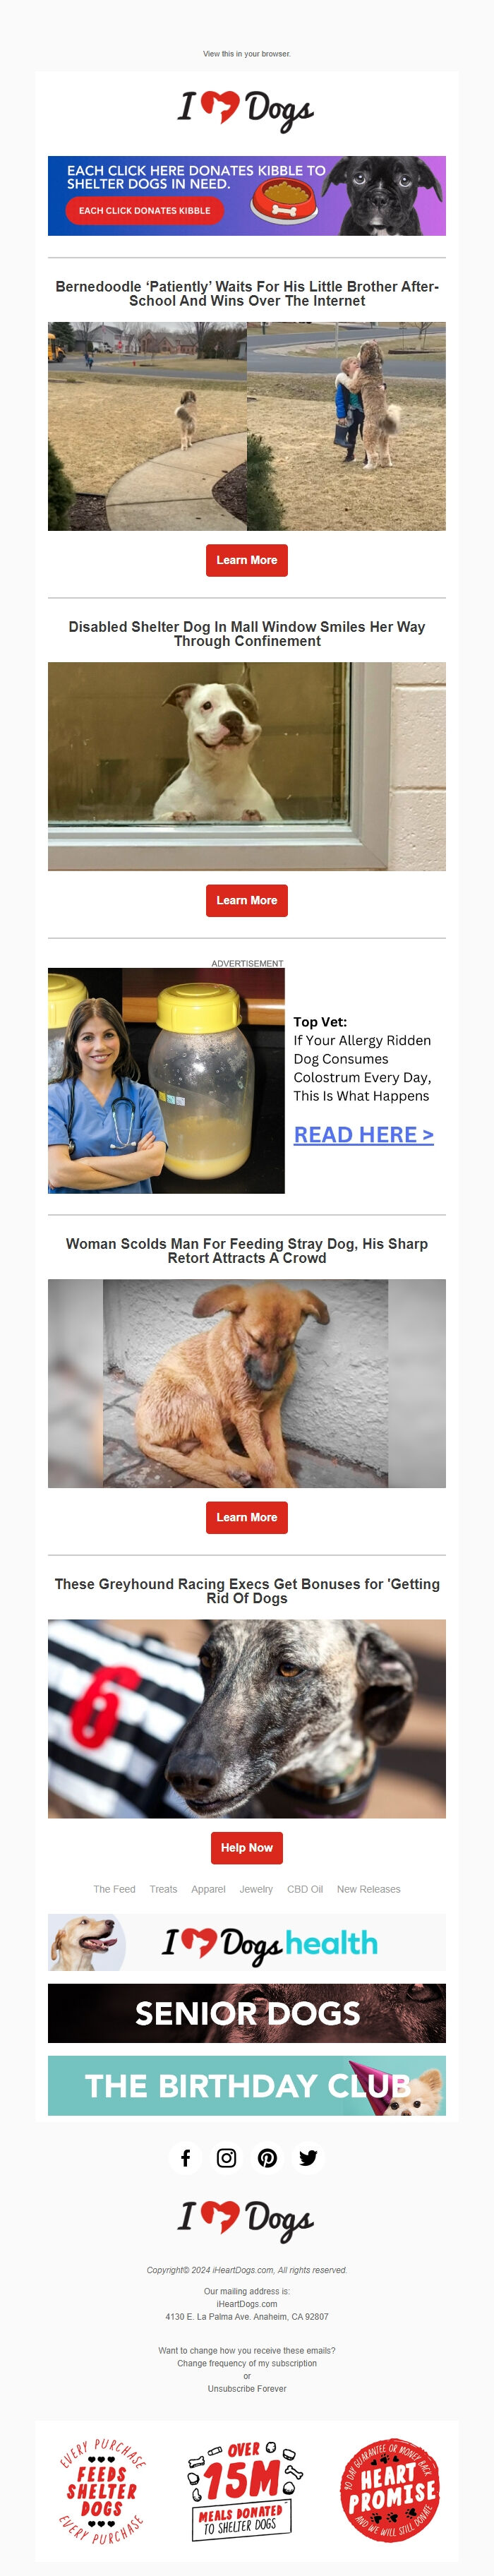Click the Each Click Donates Kibble button
The height and width of the screenshot is (2576, 494).
tap(145, 211)
